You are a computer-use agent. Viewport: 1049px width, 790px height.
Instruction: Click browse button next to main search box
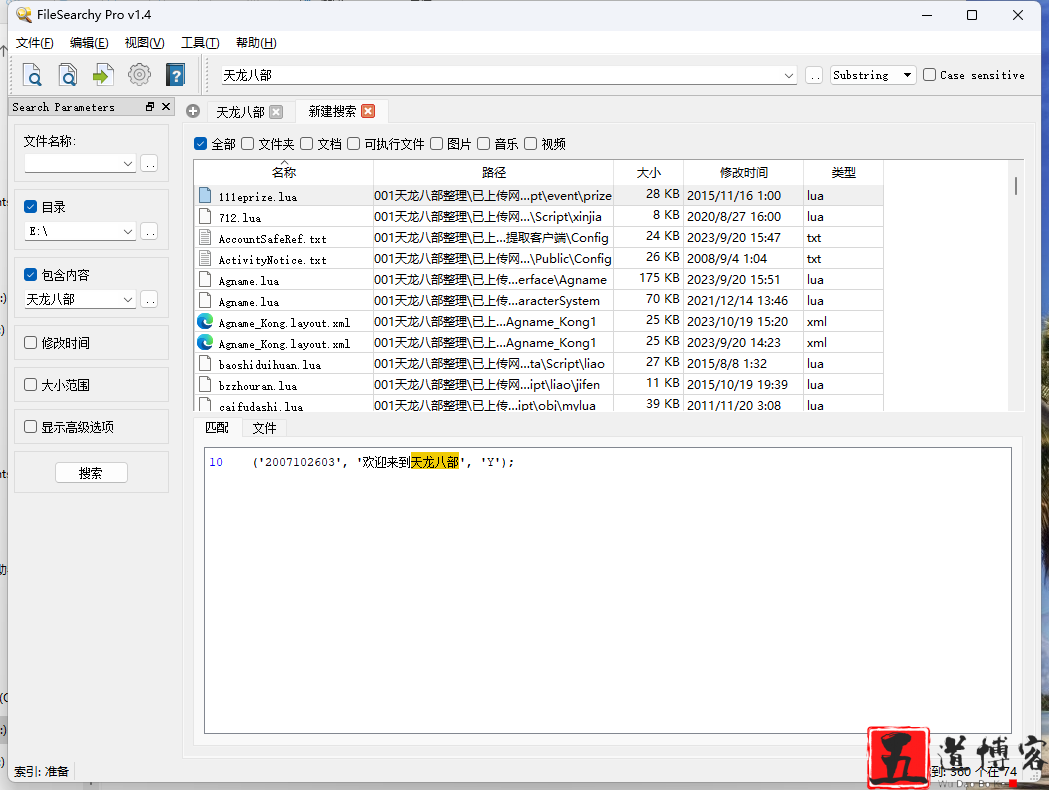(x=814, y=76)
